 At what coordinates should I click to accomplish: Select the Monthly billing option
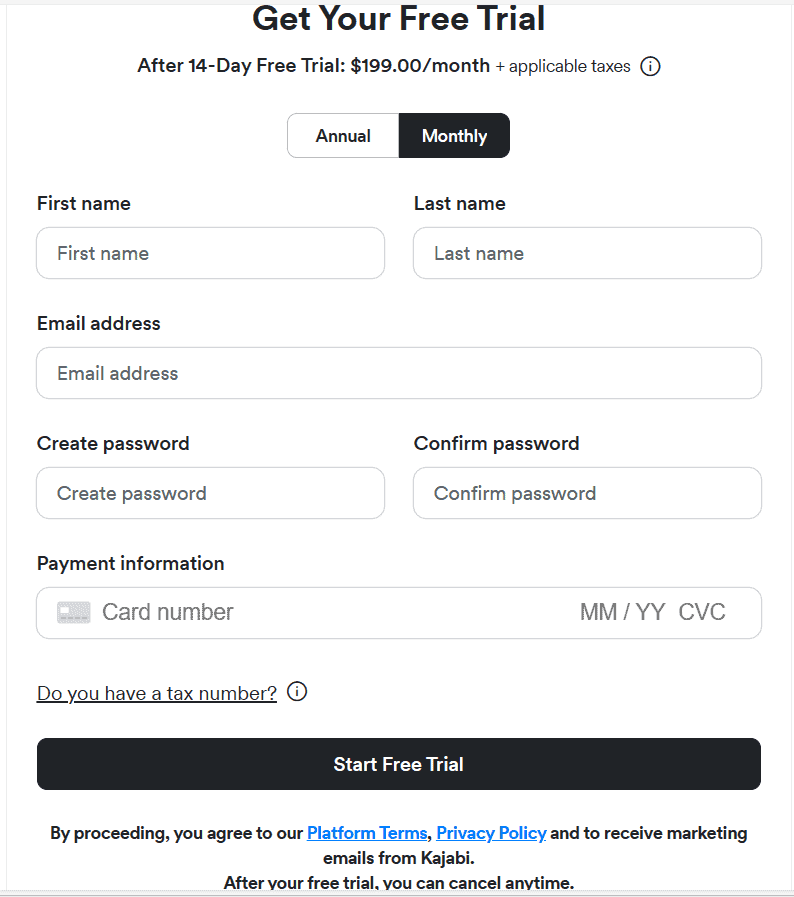[x=454, y=136]
